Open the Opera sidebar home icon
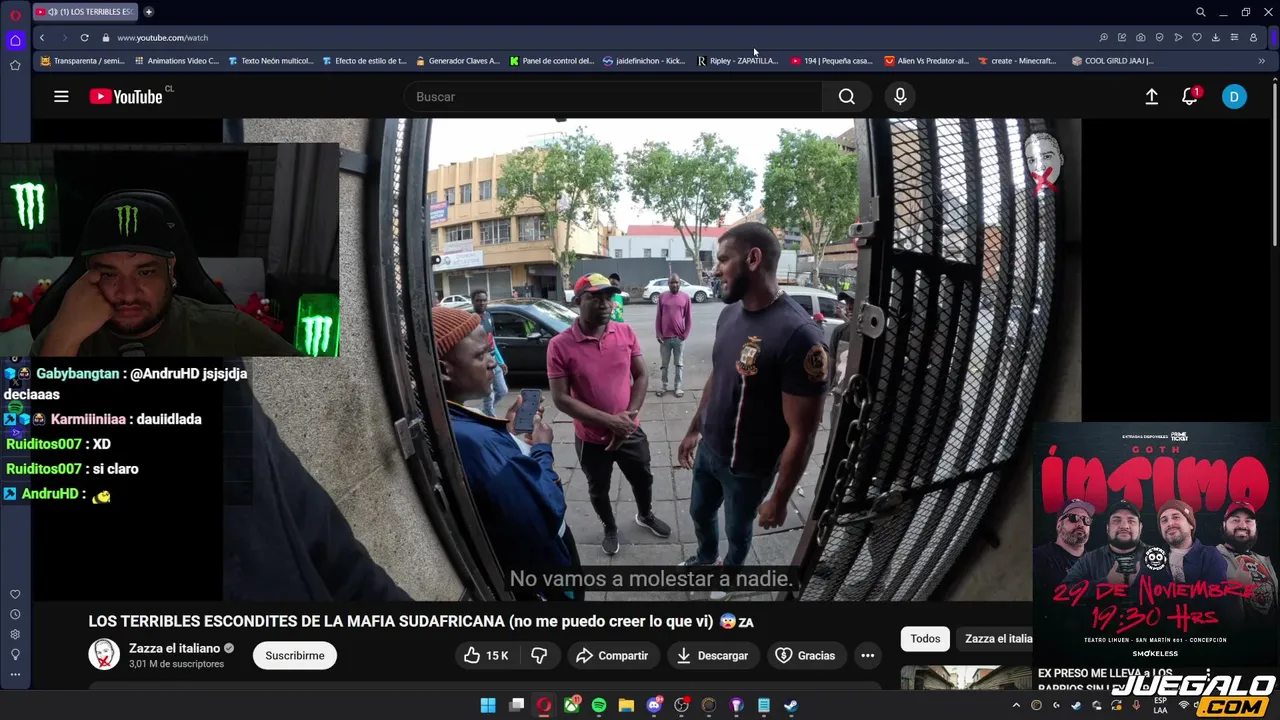 coord(15,40)
